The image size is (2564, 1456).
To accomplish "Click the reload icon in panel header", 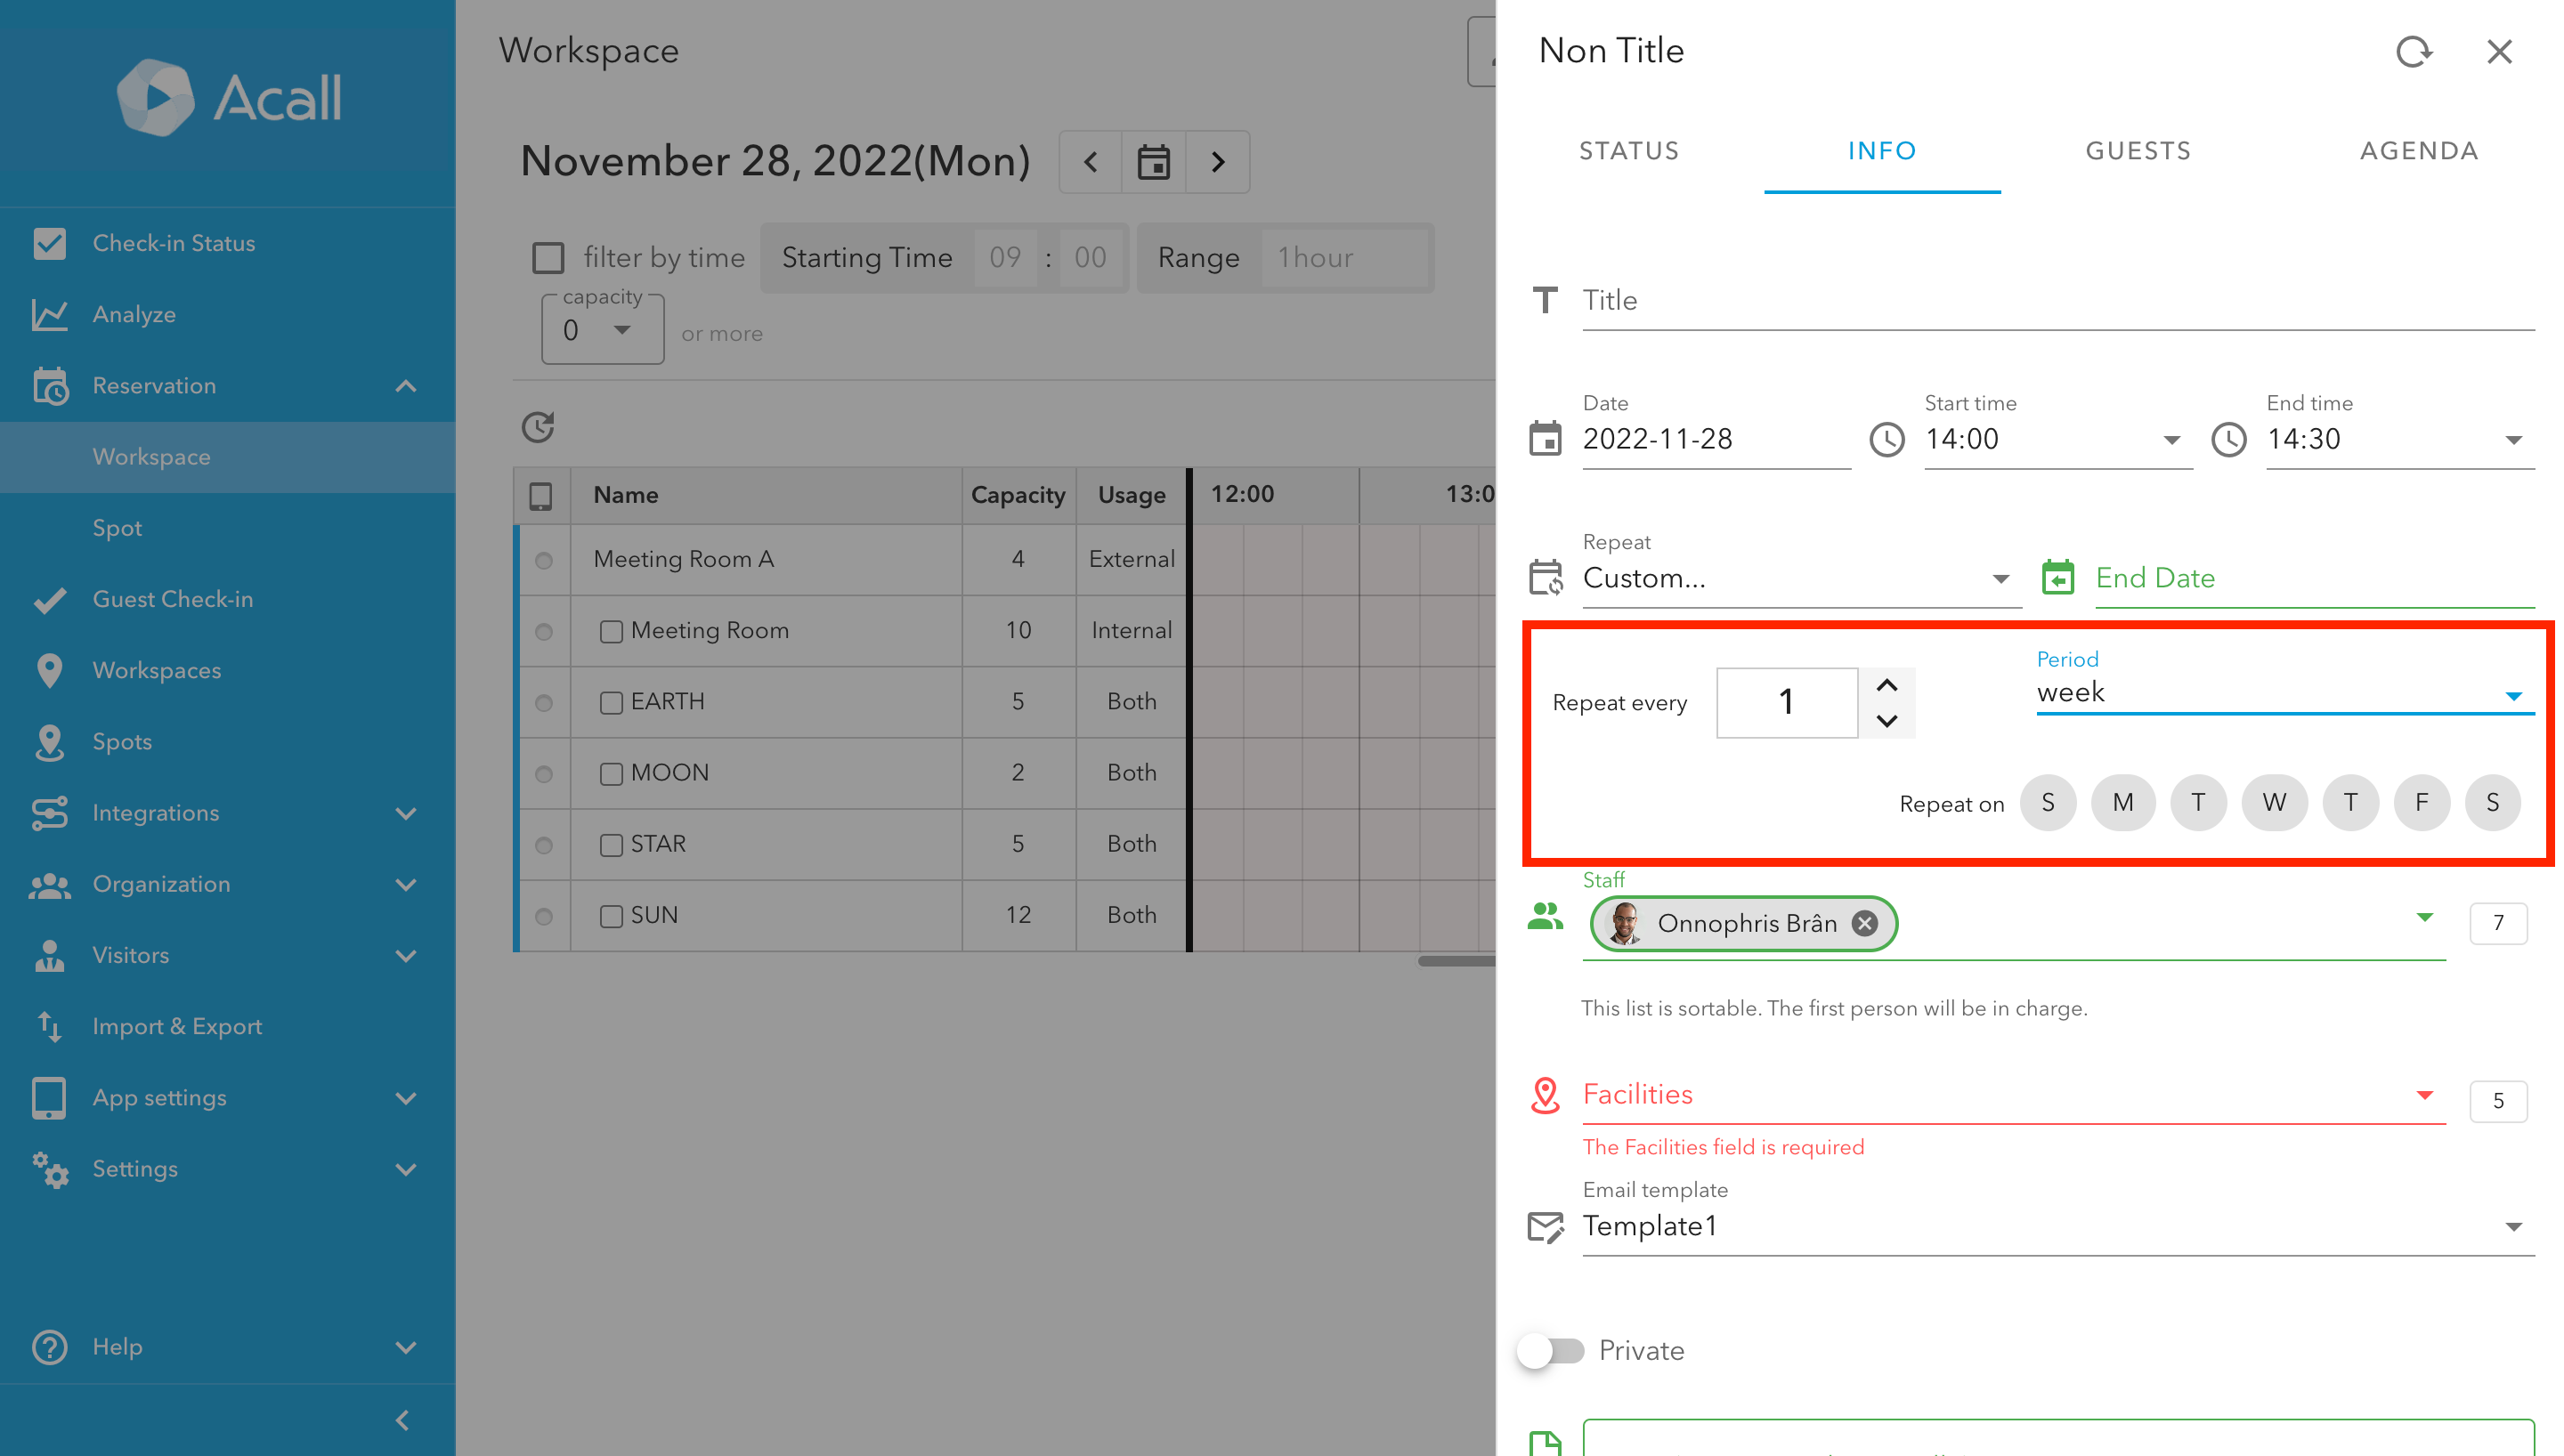I will pos(2413,51).
